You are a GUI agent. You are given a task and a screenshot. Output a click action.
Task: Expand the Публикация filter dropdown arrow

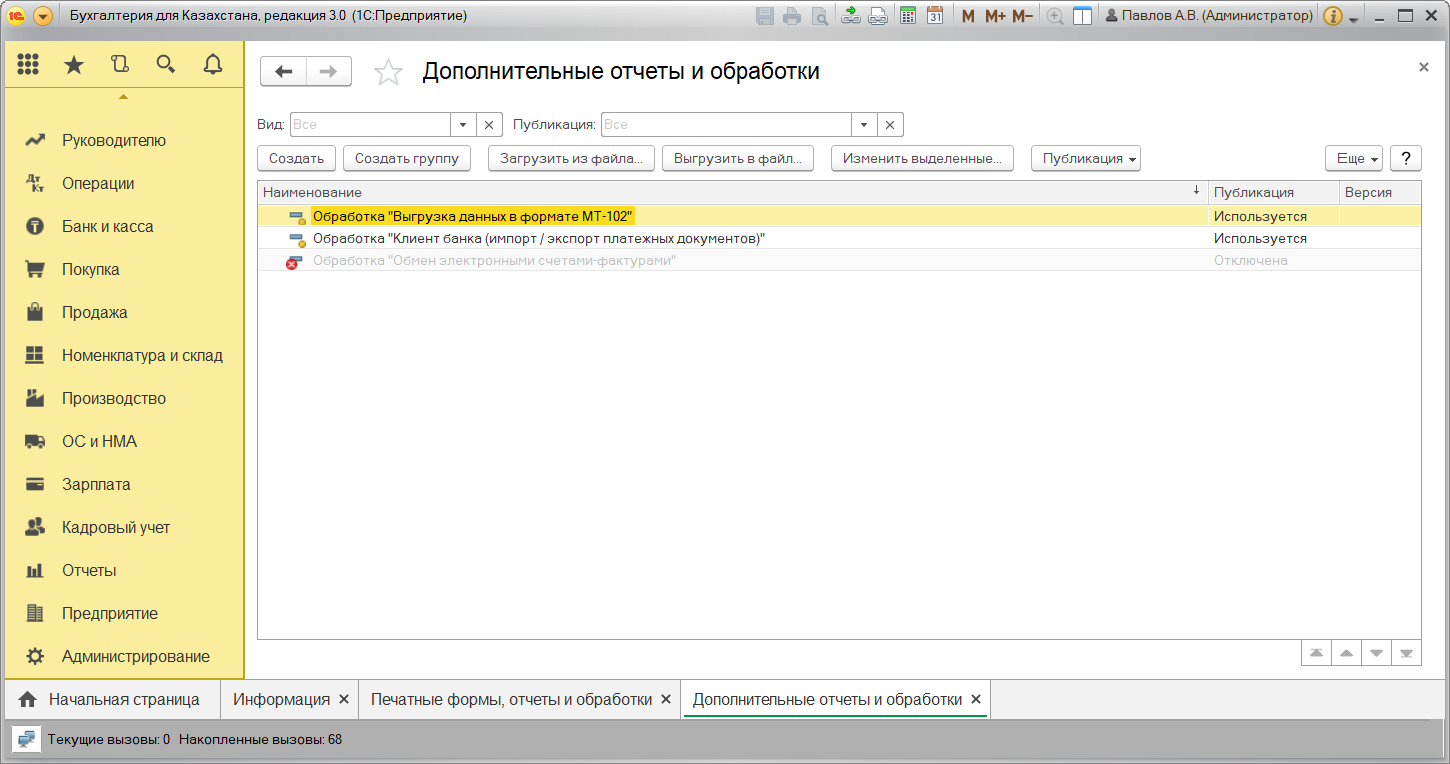(x=865, y=125)
